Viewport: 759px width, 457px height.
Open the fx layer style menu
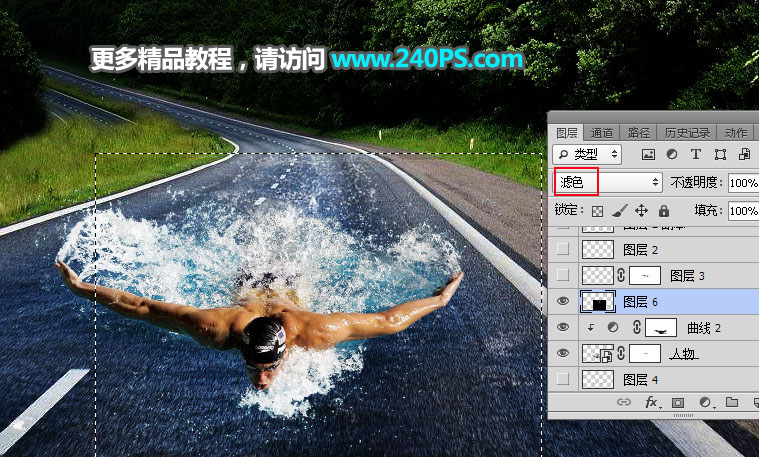(x=652, y=402)
